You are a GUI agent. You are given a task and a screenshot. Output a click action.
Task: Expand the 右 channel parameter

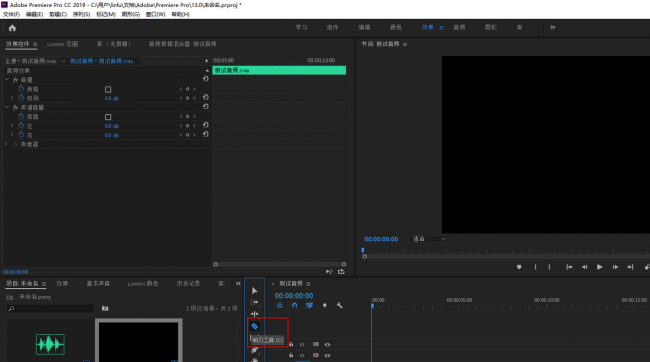pyautogui.click(x=12, y=135)
